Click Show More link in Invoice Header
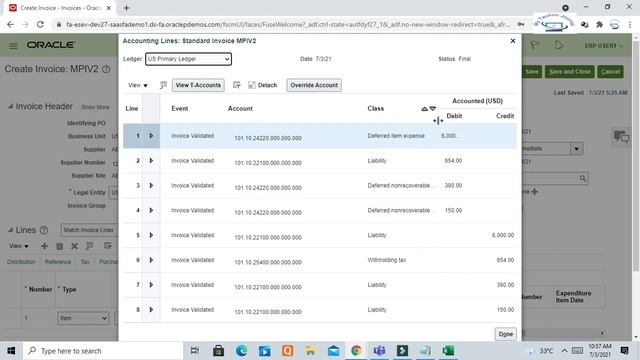The height and width of the screenshot is (360, 640). 95,107
